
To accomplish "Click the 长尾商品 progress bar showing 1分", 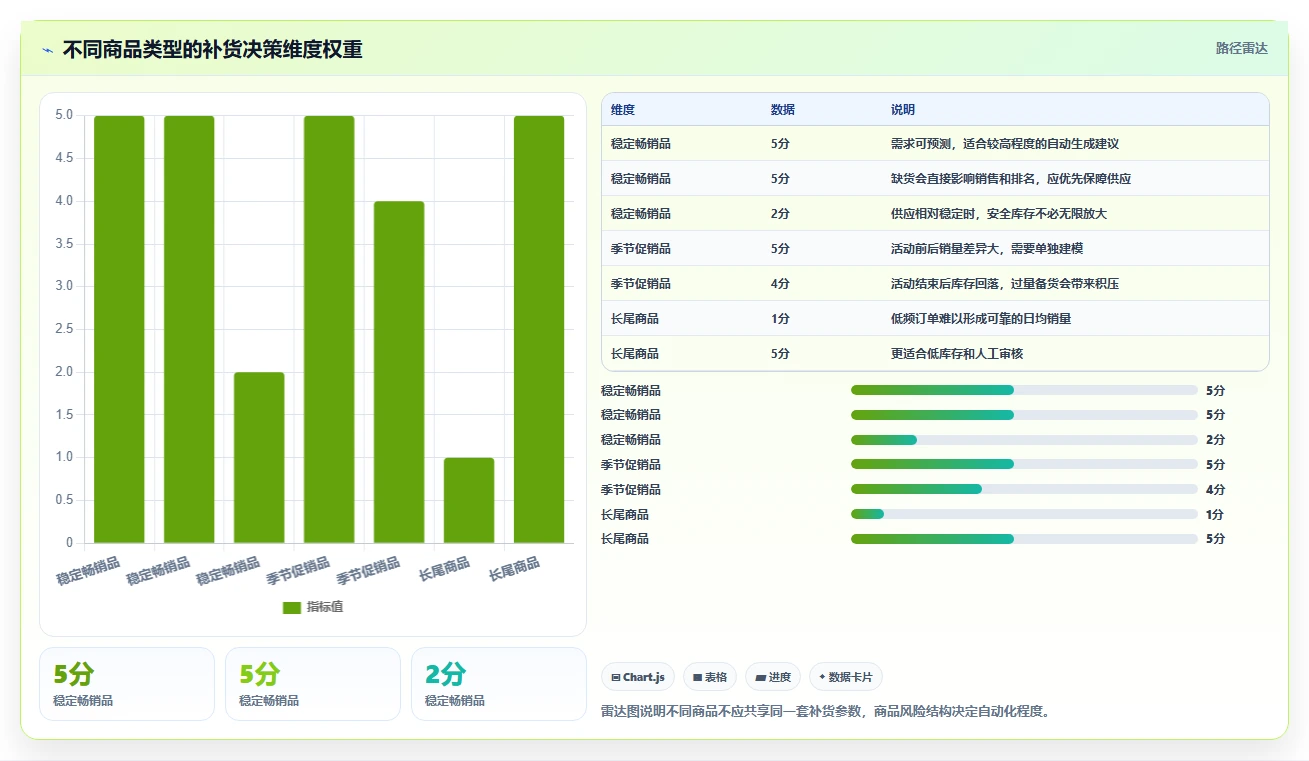I will [x=1024, y=514].
